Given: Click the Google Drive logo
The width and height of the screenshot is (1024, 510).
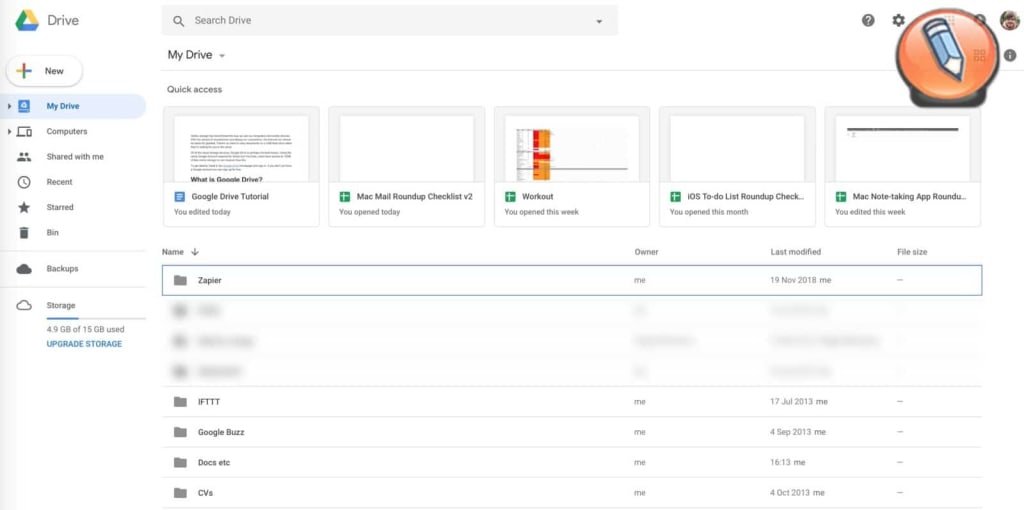Looking at the screenshot, I should (27, 20).
